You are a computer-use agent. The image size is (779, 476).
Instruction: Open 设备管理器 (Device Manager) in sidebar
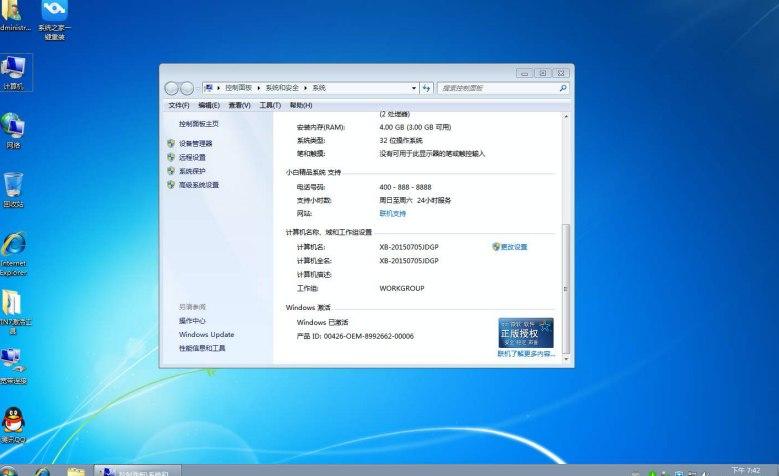[x=195, y=143]
